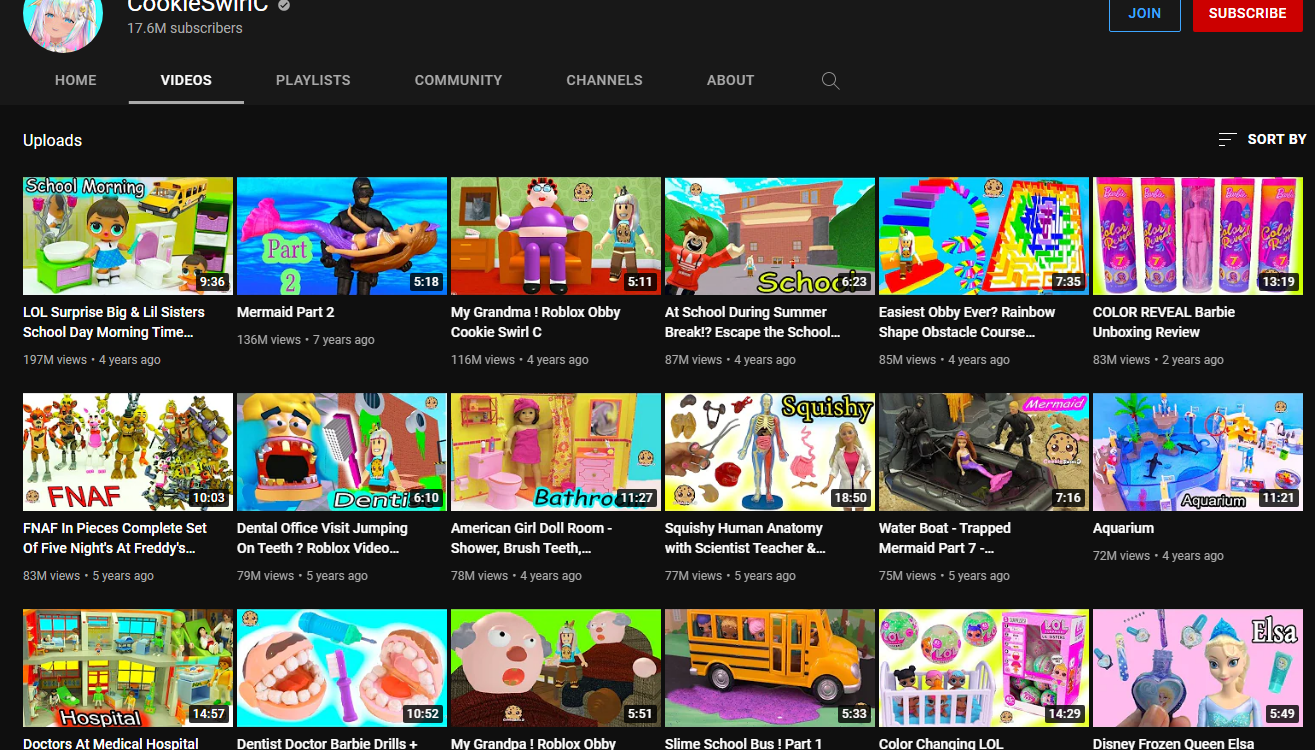The image size is (1315, 750).
Task: Click the '17.6M subscribers' text
Action: 185,28
